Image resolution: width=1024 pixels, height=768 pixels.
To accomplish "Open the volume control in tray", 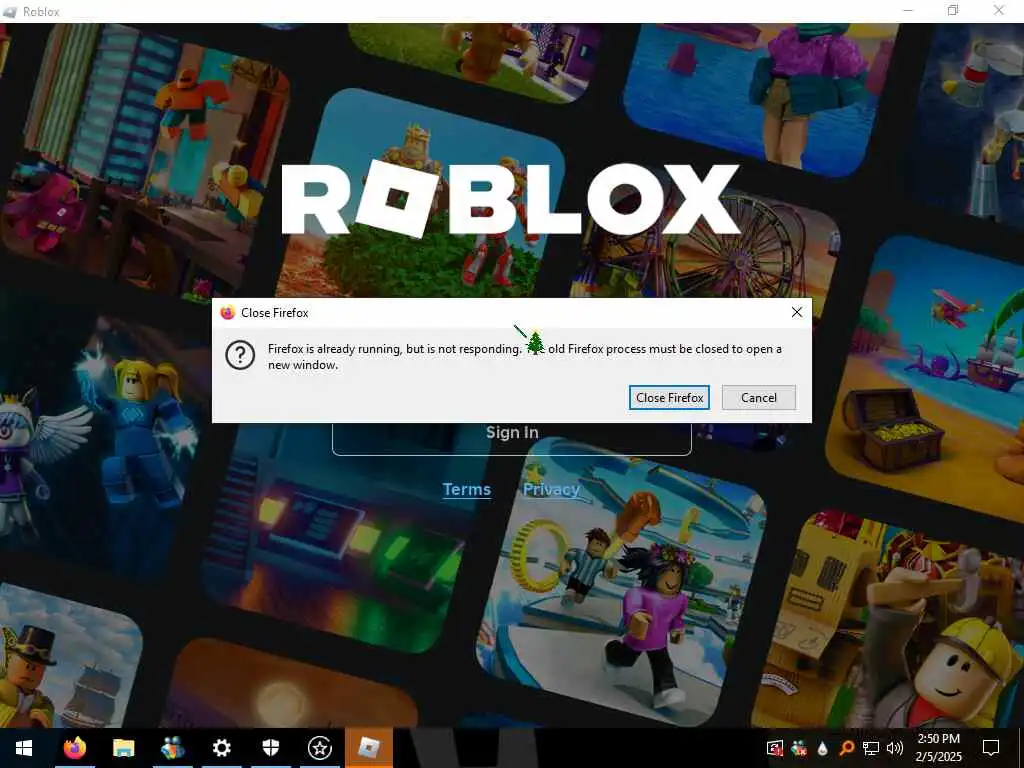I will pos(895,748).
